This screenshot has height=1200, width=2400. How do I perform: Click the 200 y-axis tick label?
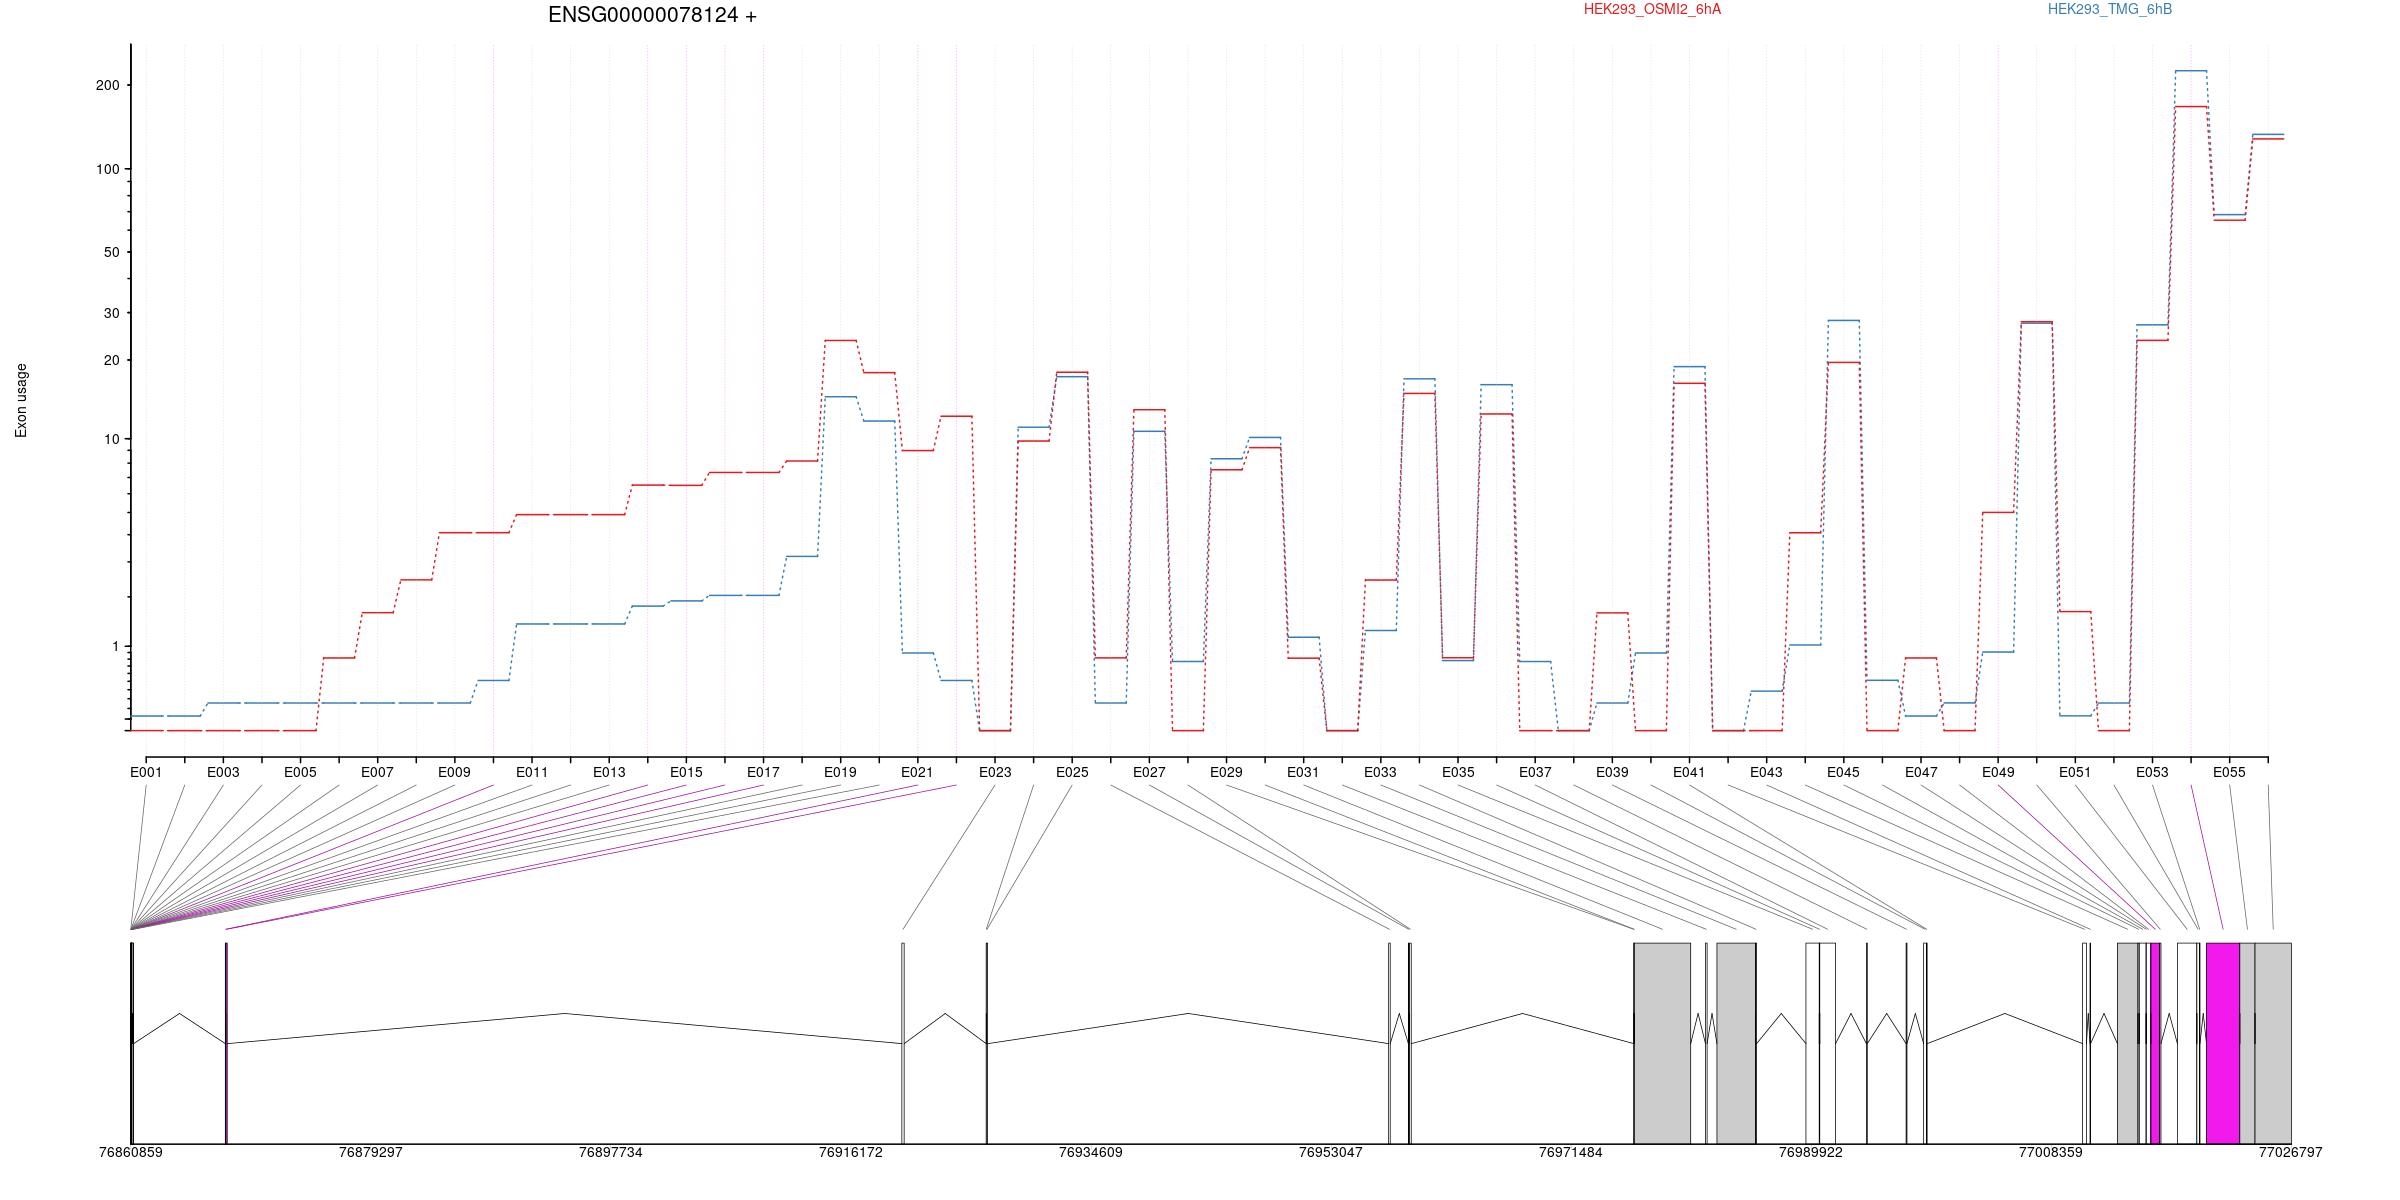[107, 86]
